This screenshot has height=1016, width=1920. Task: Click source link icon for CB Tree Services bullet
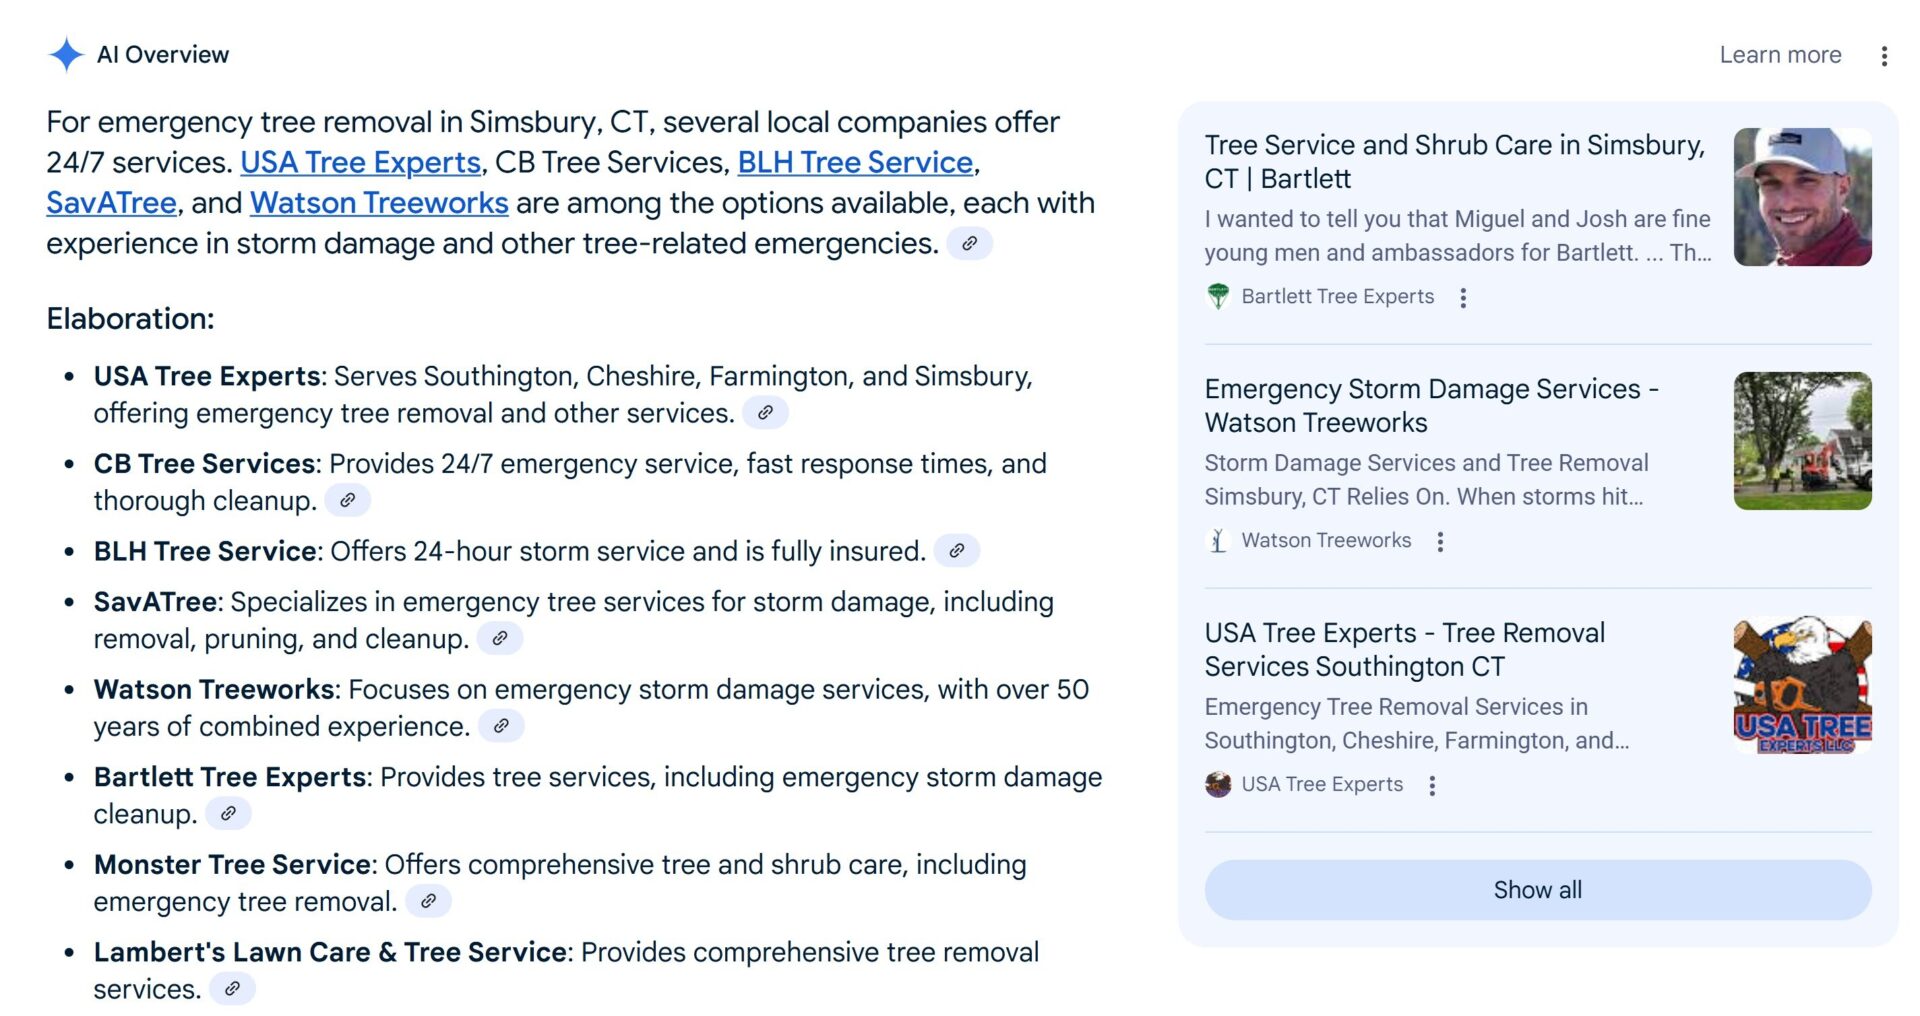point(348,500)
